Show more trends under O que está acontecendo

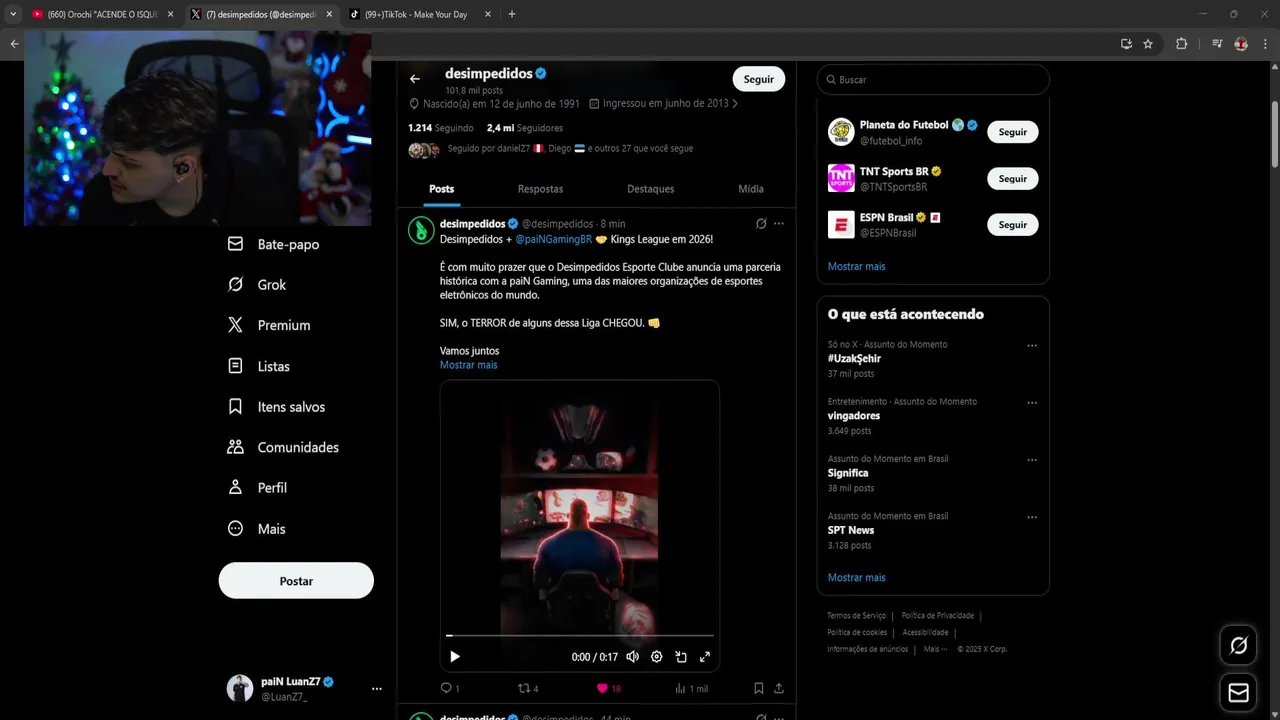pos(856,577)
